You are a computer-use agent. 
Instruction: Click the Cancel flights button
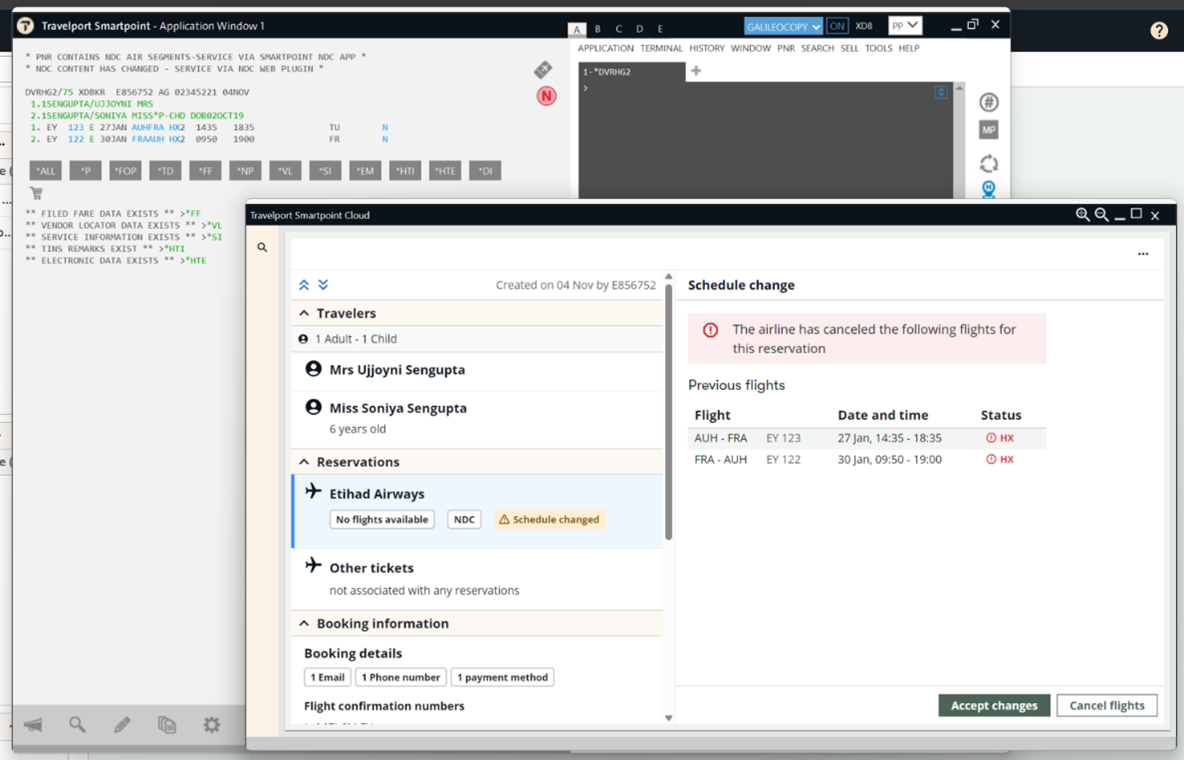coord(1106,705)
